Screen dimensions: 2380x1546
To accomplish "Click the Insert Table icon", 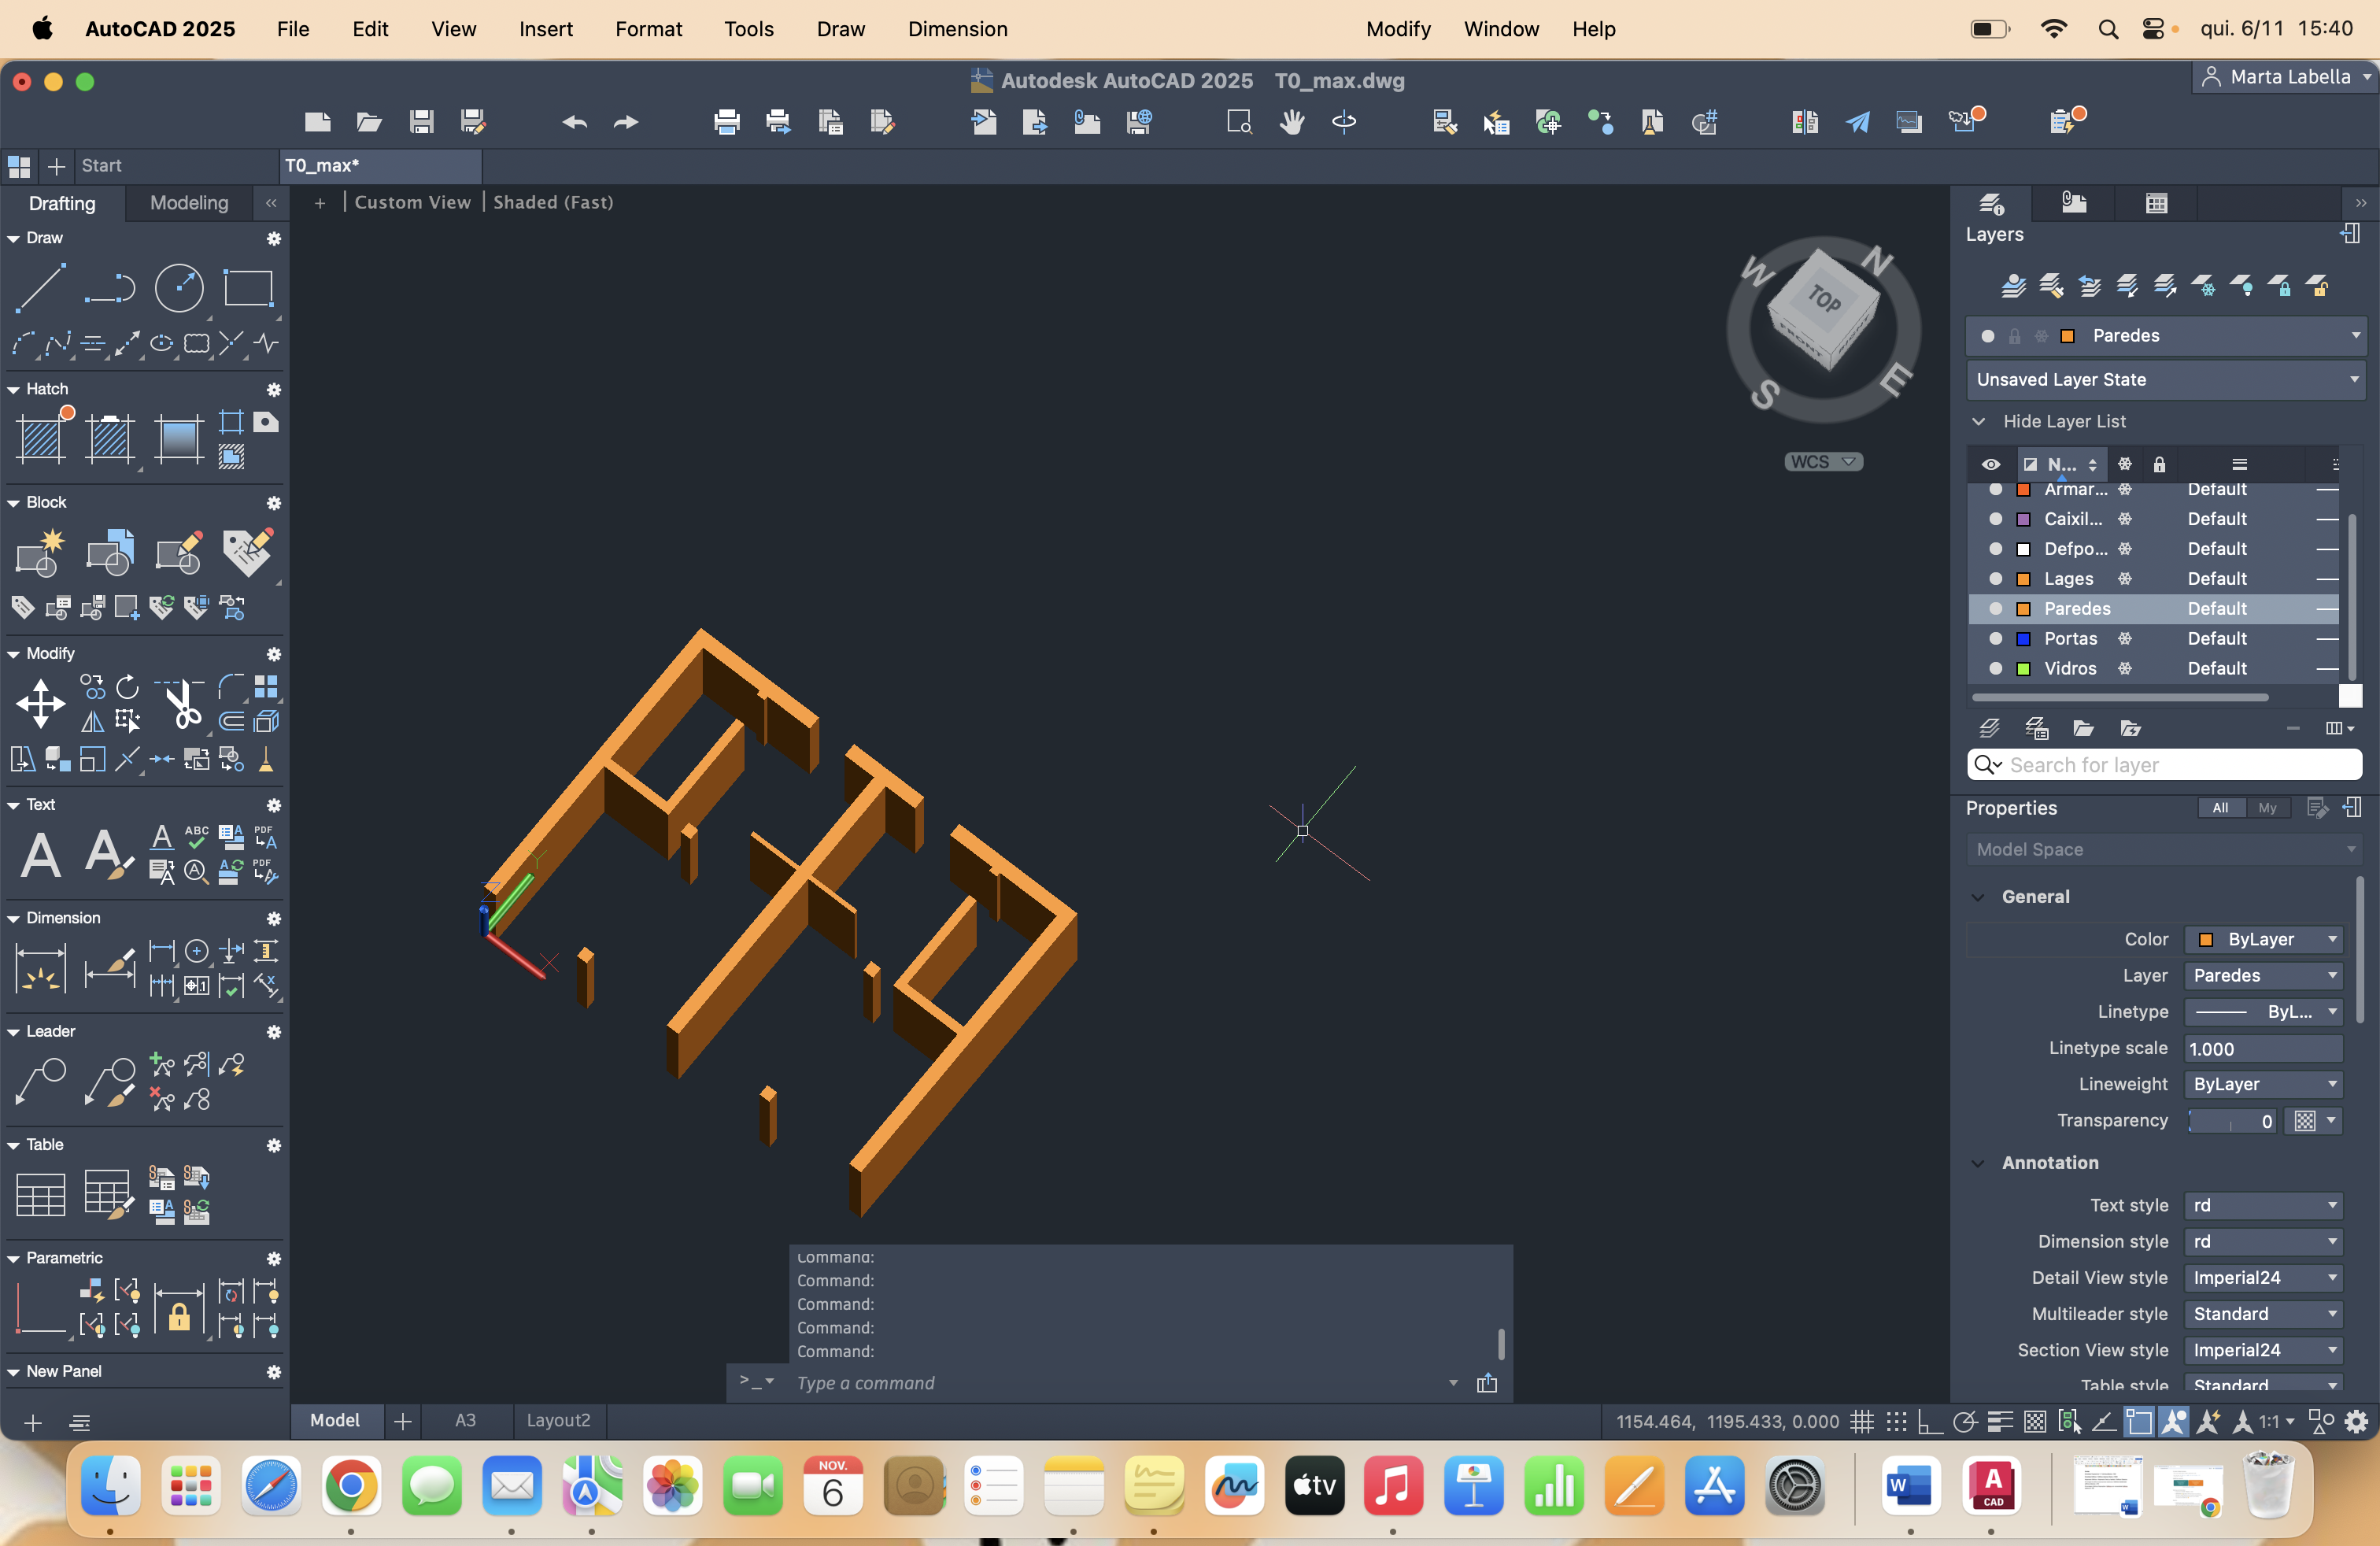I will [x=41, y=1193].
